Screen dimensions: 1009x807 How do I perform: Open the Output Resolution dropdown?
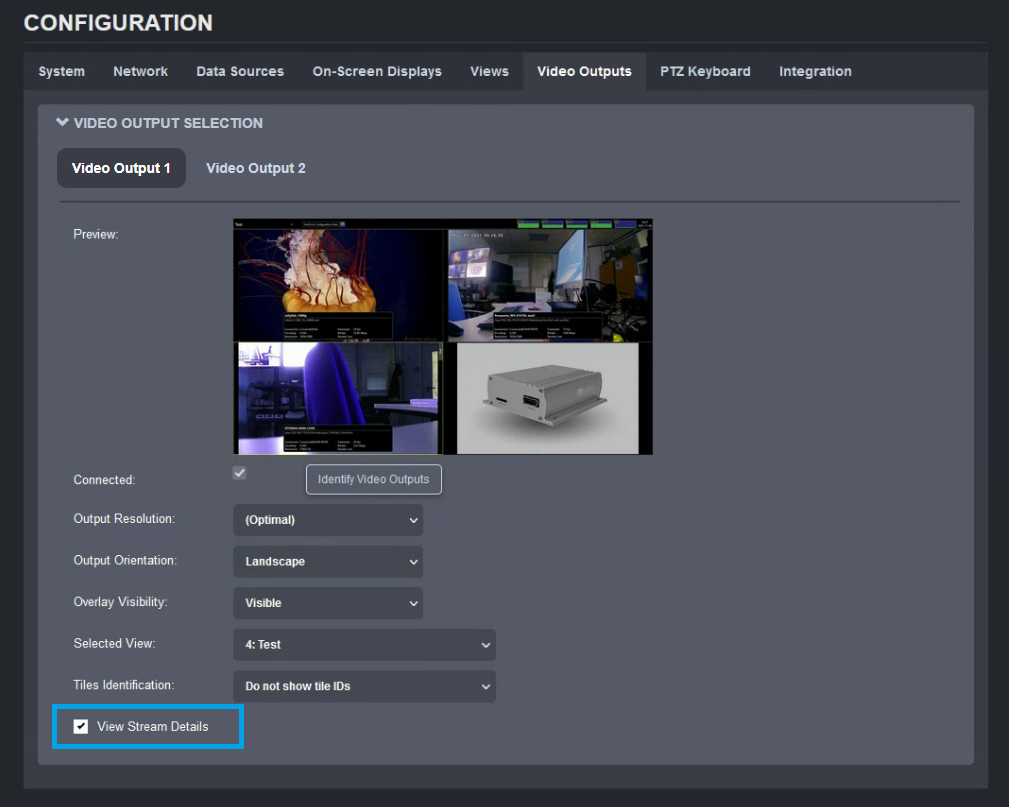(x=328, y=520)
